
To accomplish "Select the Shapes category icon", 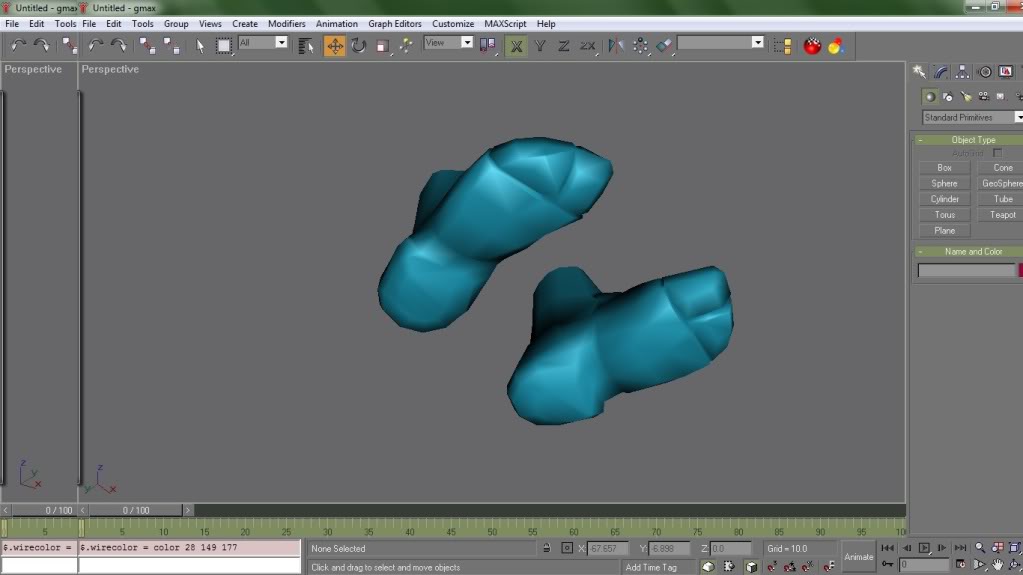I will pos(947,97).
